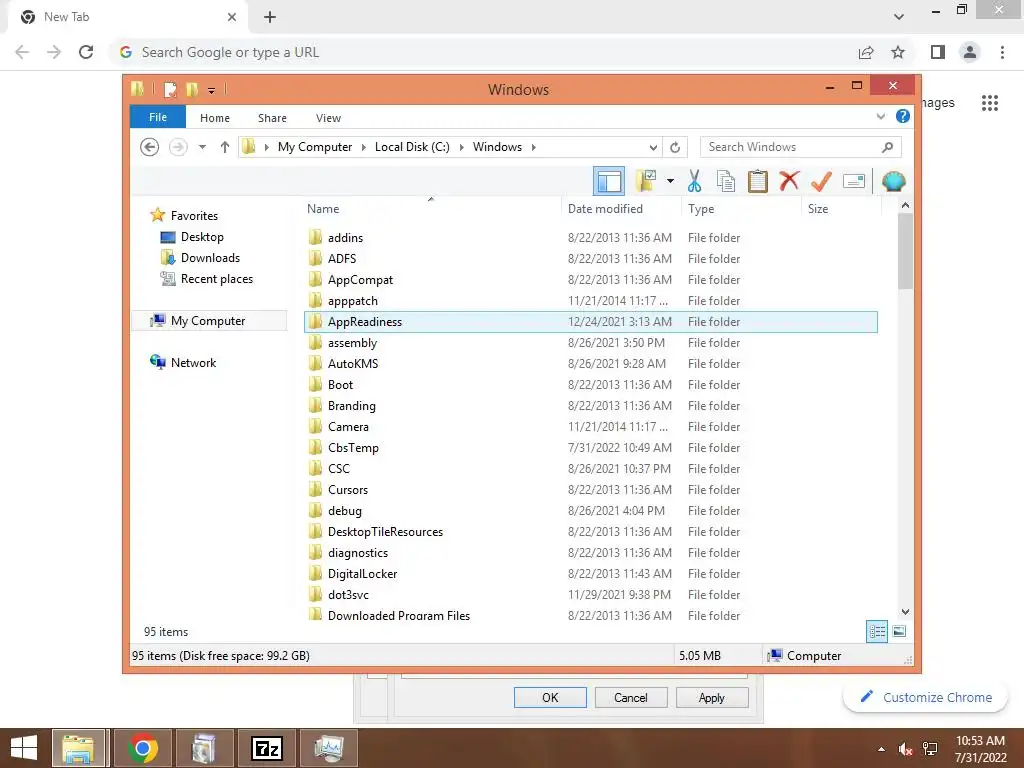Image resolution: width=1024 pixels, height=768 pixels.
Task: Click the shell icon in Explorer toolbar
Action: tap(893, 181)
